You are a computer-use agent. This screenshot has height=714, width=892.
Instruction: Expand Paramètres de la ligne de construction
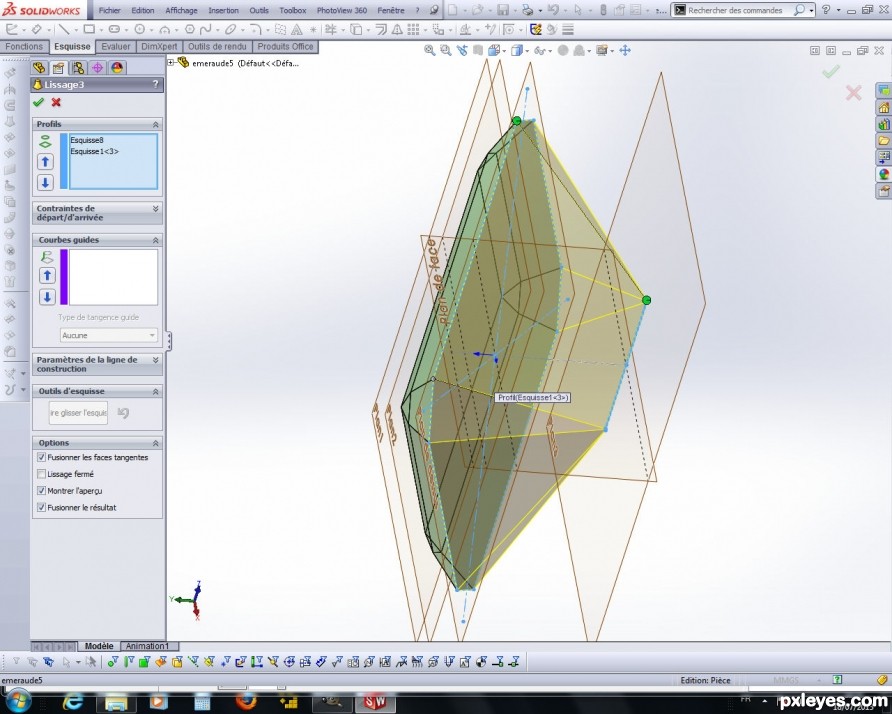[155, 360]
